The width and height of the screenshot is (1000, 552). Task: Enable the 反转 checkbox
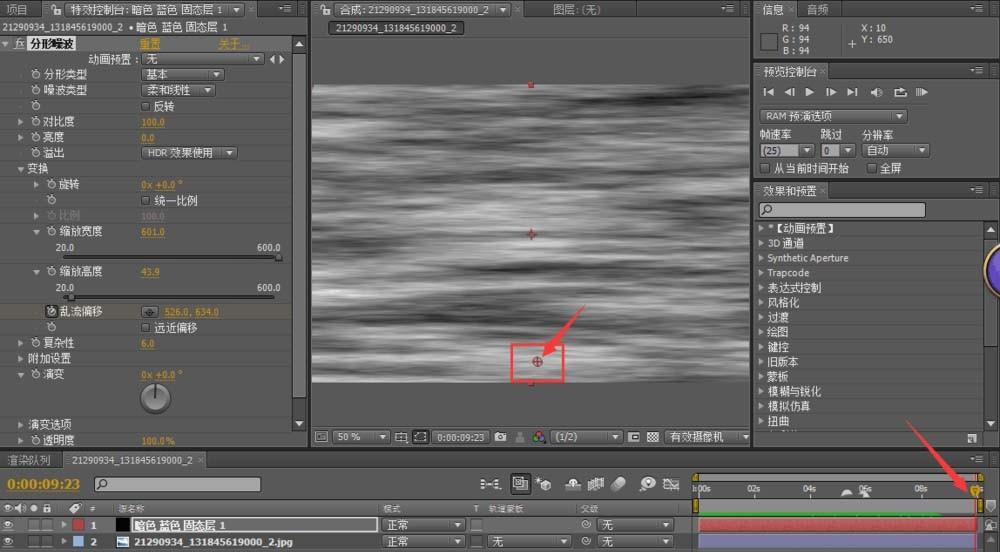click(x=145, y=106)
